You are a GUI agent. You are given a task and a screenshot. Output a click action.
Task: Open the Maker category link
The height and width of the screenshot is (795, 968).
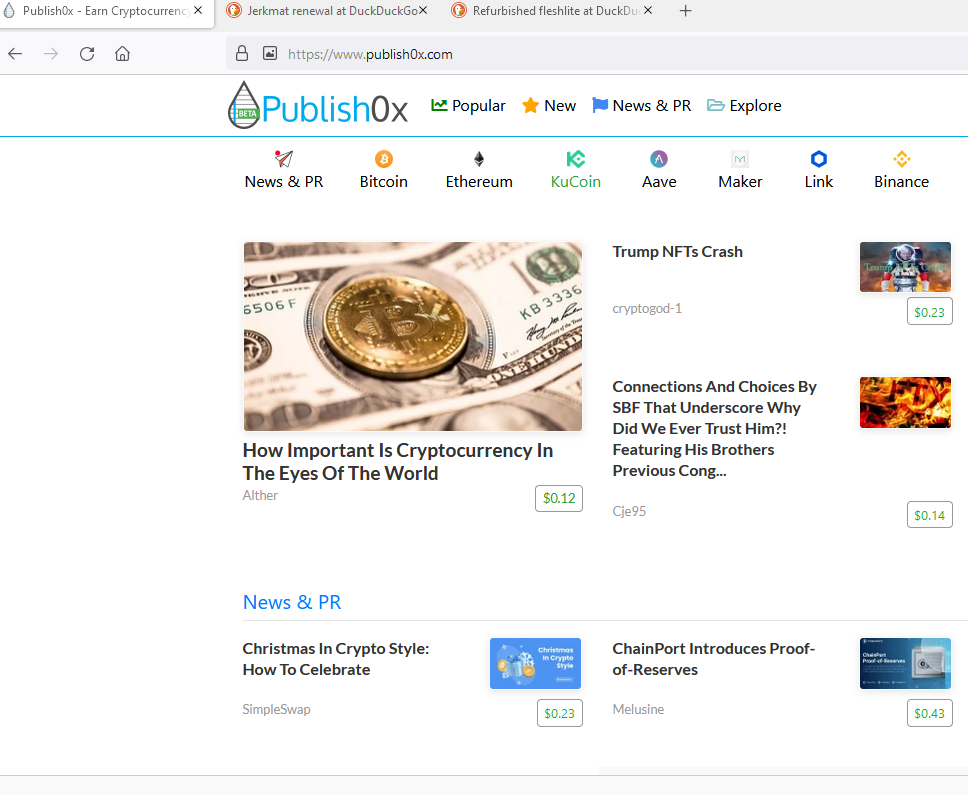[x=740, y=181]
